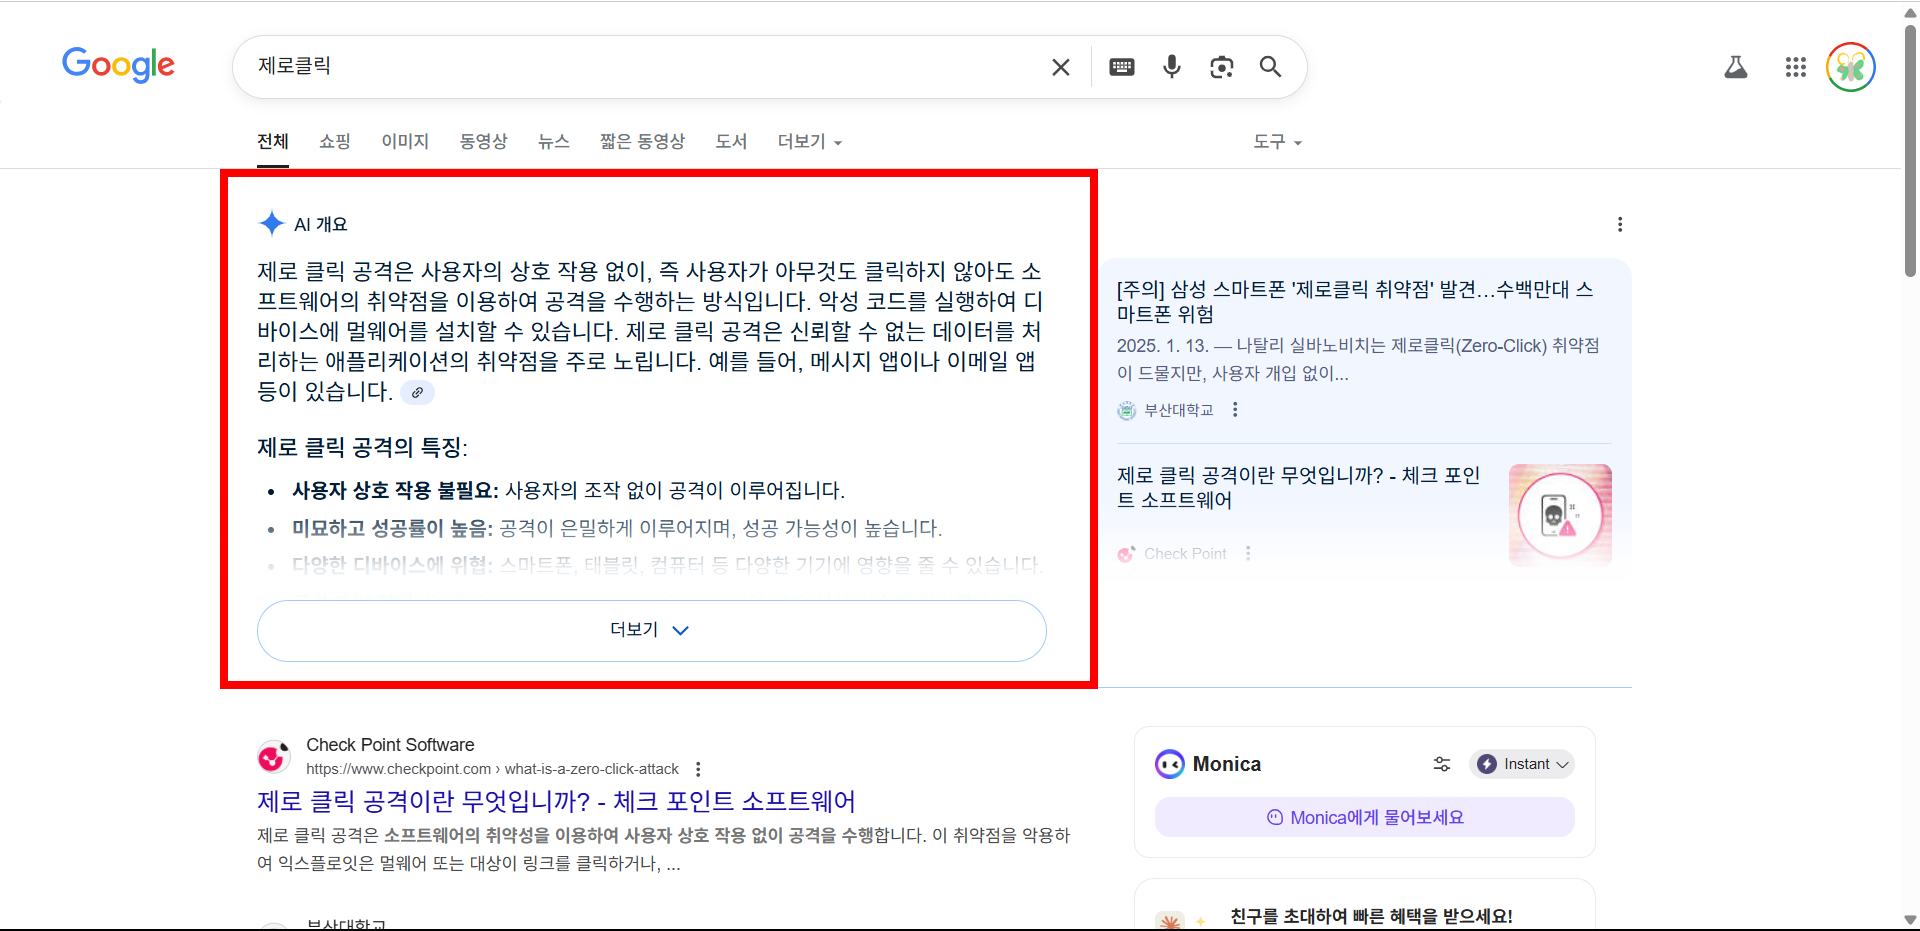Open 삼성 스마트폰 제로클릭 취약점 source card
Image resolution: width=1920 pixels, height=931 pixels.
click(1355, 301)
